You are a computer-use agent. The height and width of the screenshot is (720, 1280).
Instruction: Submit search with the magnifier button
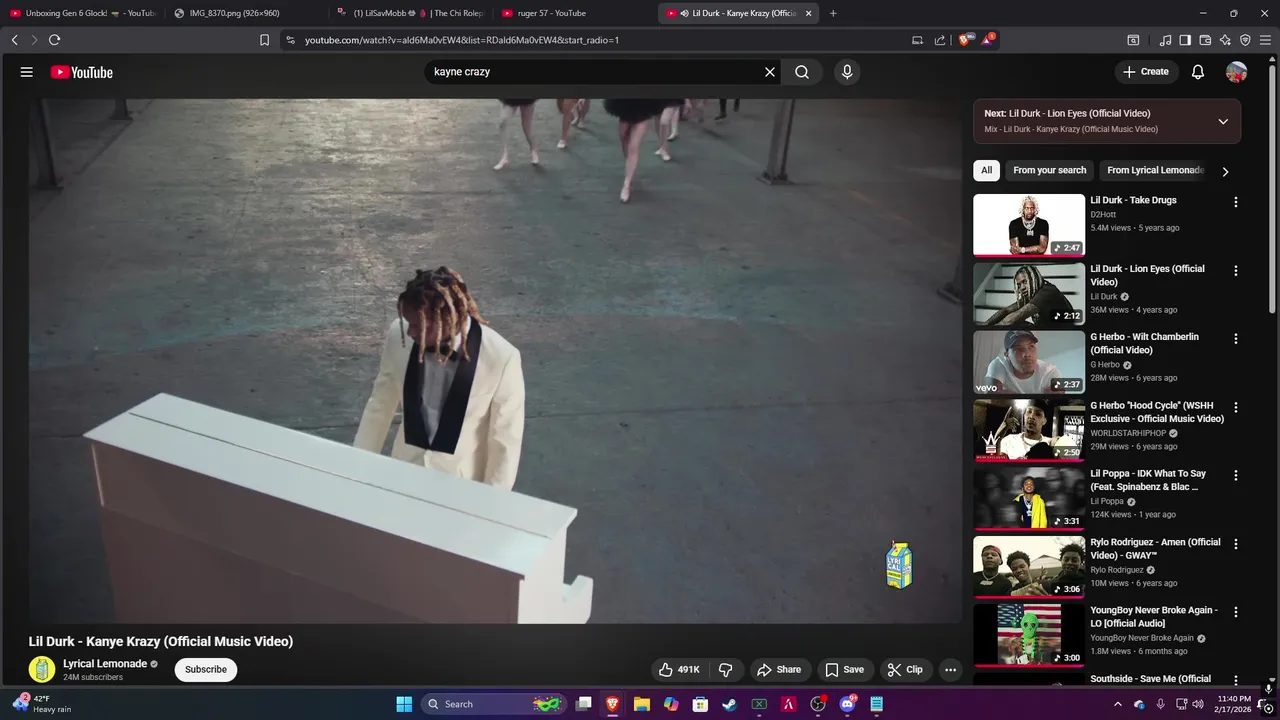pos(802,72)
